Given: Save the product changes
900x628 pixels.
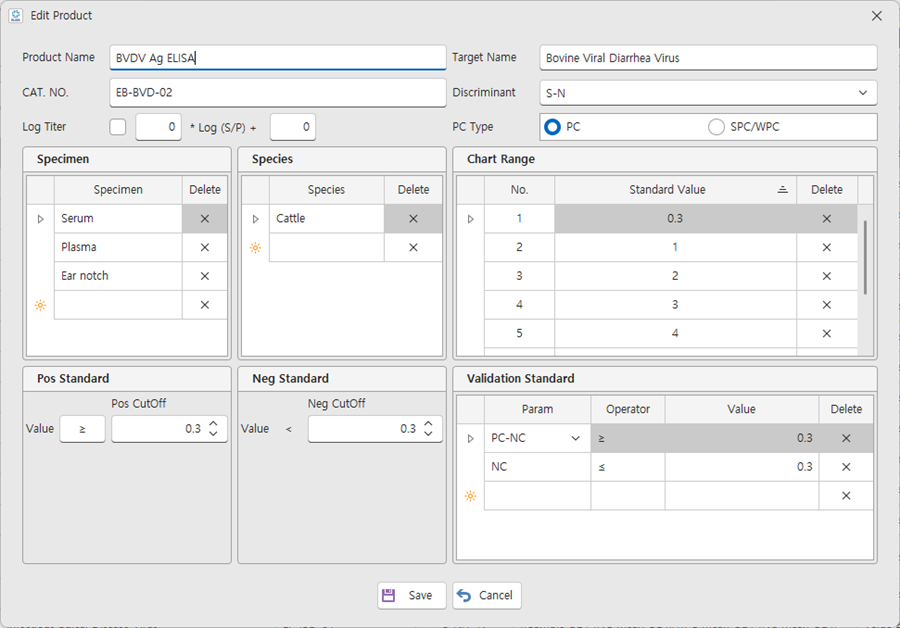Looking at the screenshot, I should pyautogui.click(x=412, y=595).
